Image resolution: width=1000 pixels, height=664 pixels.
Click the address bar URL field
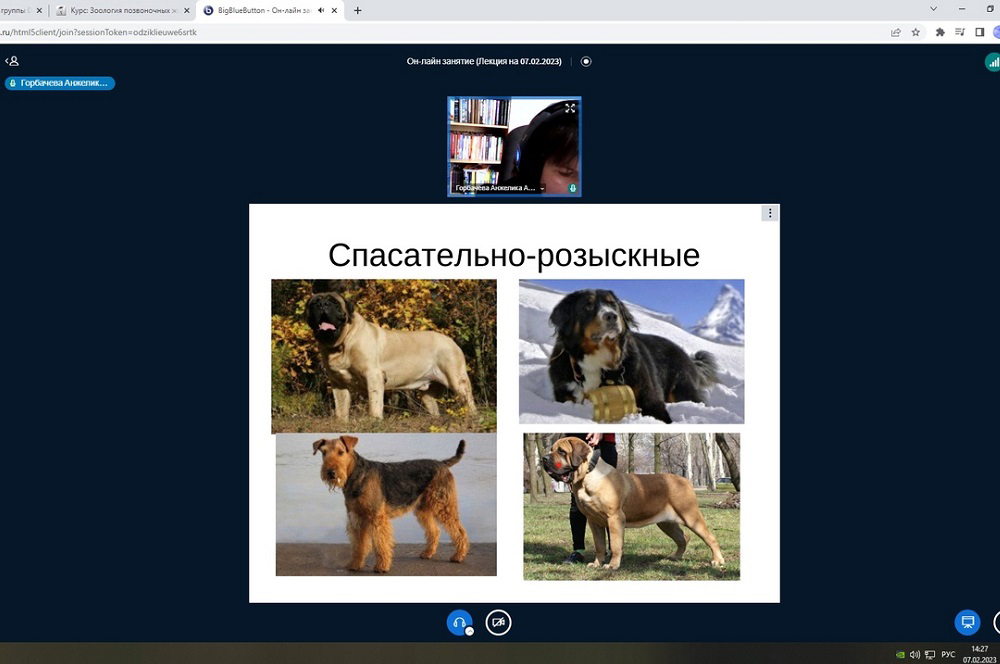[400, 32]
